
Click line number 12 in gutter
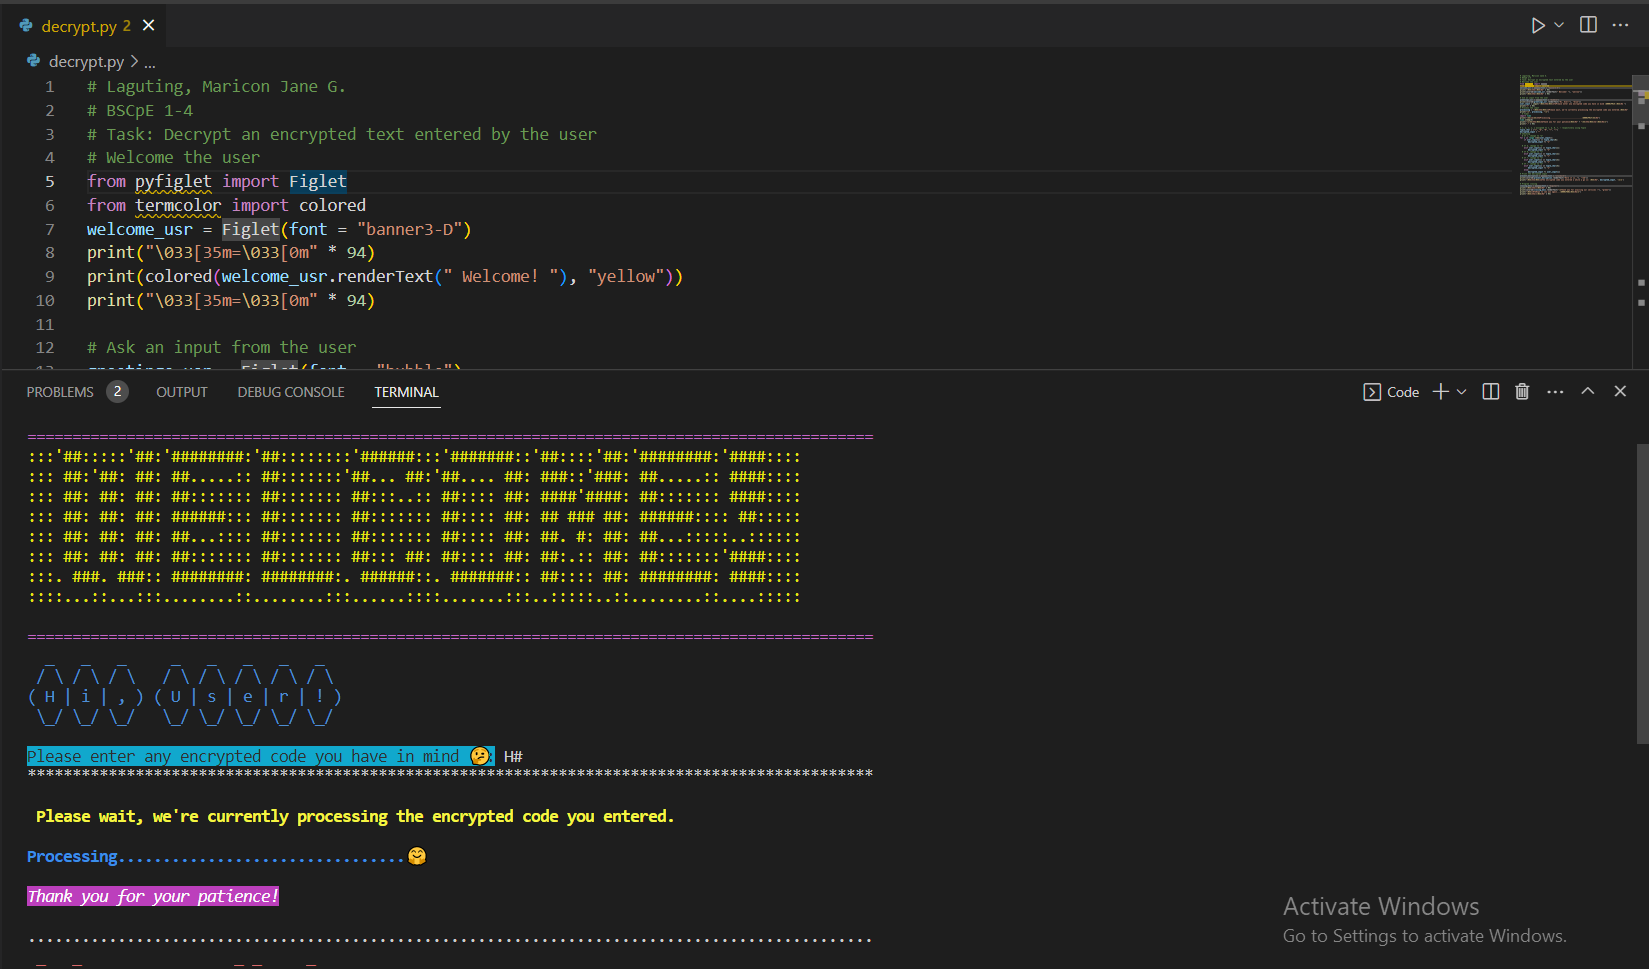45,347
